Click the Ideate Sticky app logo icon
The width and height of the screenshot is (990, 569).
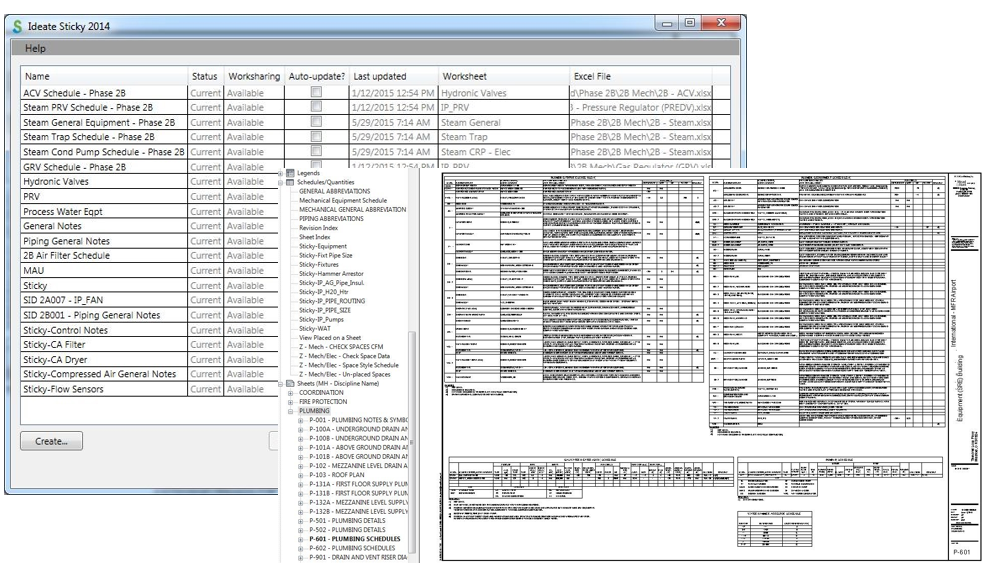[17, 26]
